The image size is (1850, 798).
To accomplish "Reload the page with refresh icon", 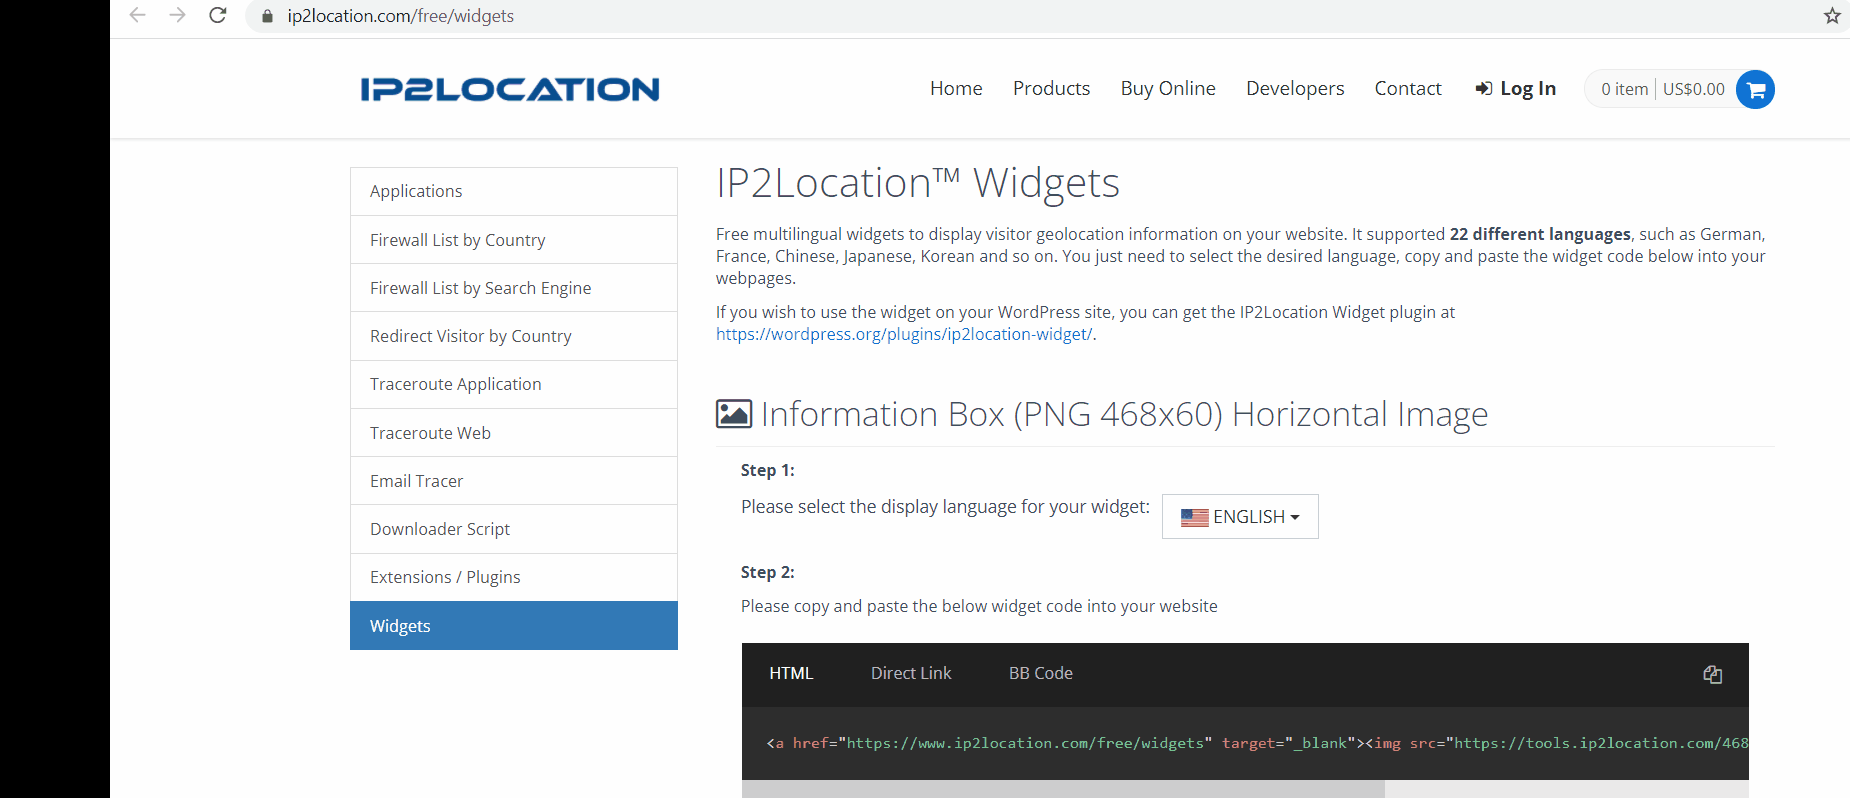I will pyautogui.click(x=218, y=15).
